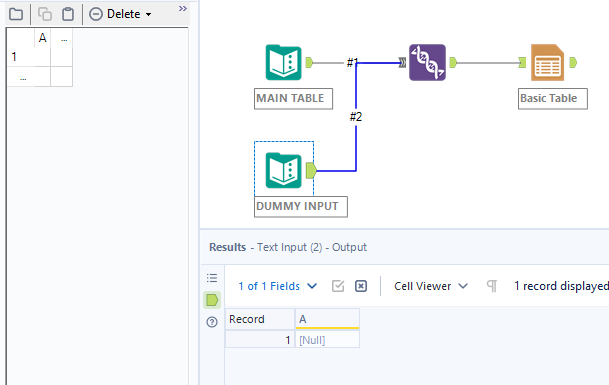609x385 pixels.
Task: Click the copy icon in toolbar
Action: [x=45, y=14]
